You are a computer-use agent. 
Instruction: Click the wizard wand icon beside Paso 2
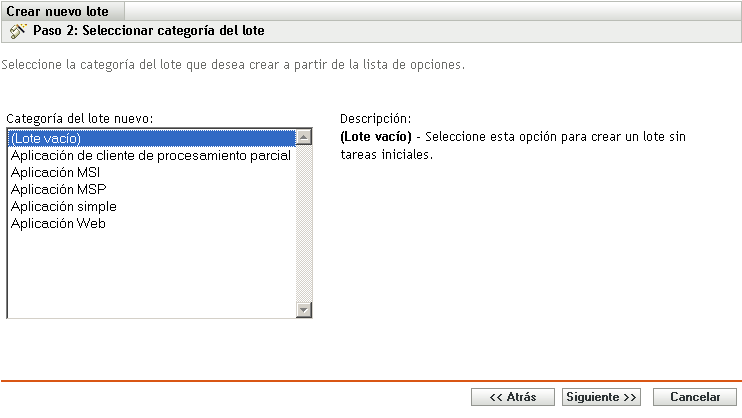(x=18, y=31)
